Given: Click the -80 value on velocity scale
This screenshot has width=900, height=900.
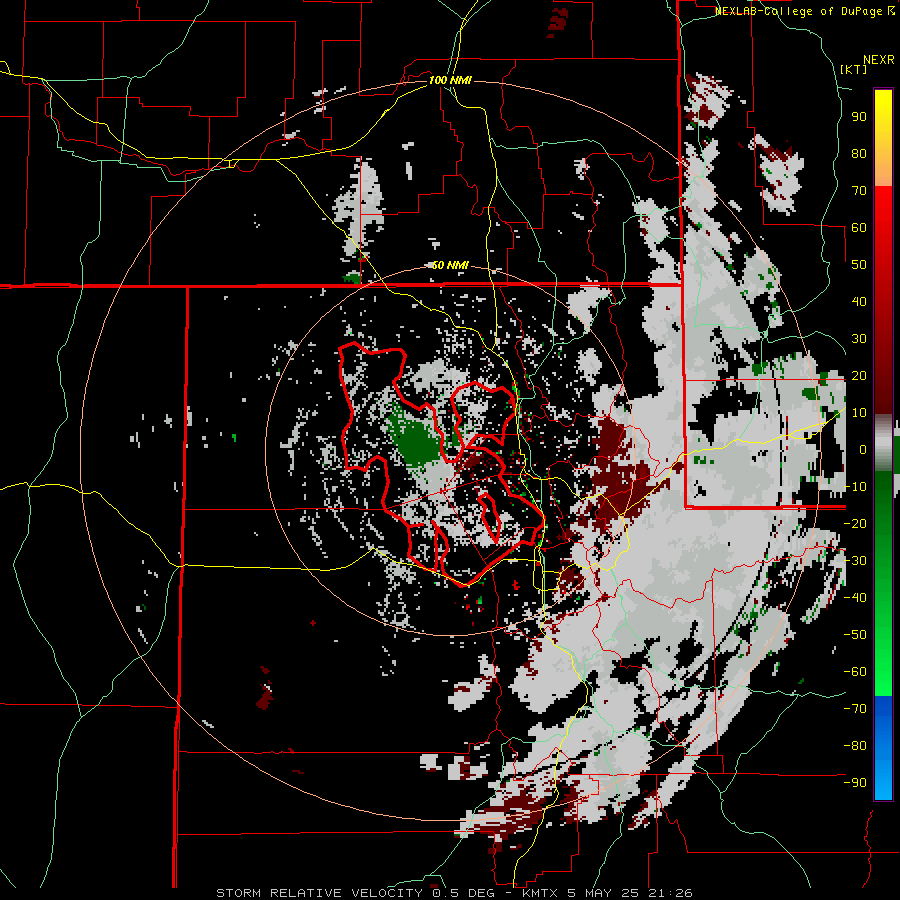Looking at the screenshot, I should (x=856, y=746).
